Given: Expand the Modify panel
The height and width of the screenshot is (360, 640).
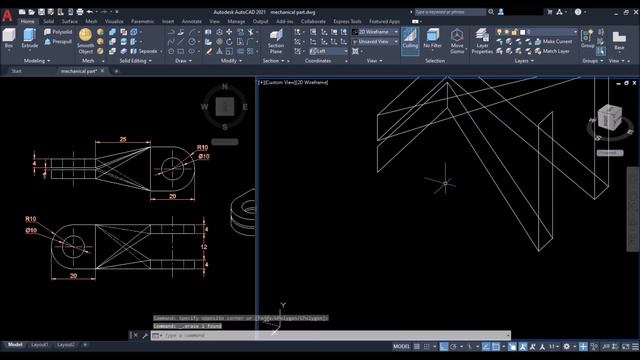Looking at the screenshot, I should click(x=231, y=61).
